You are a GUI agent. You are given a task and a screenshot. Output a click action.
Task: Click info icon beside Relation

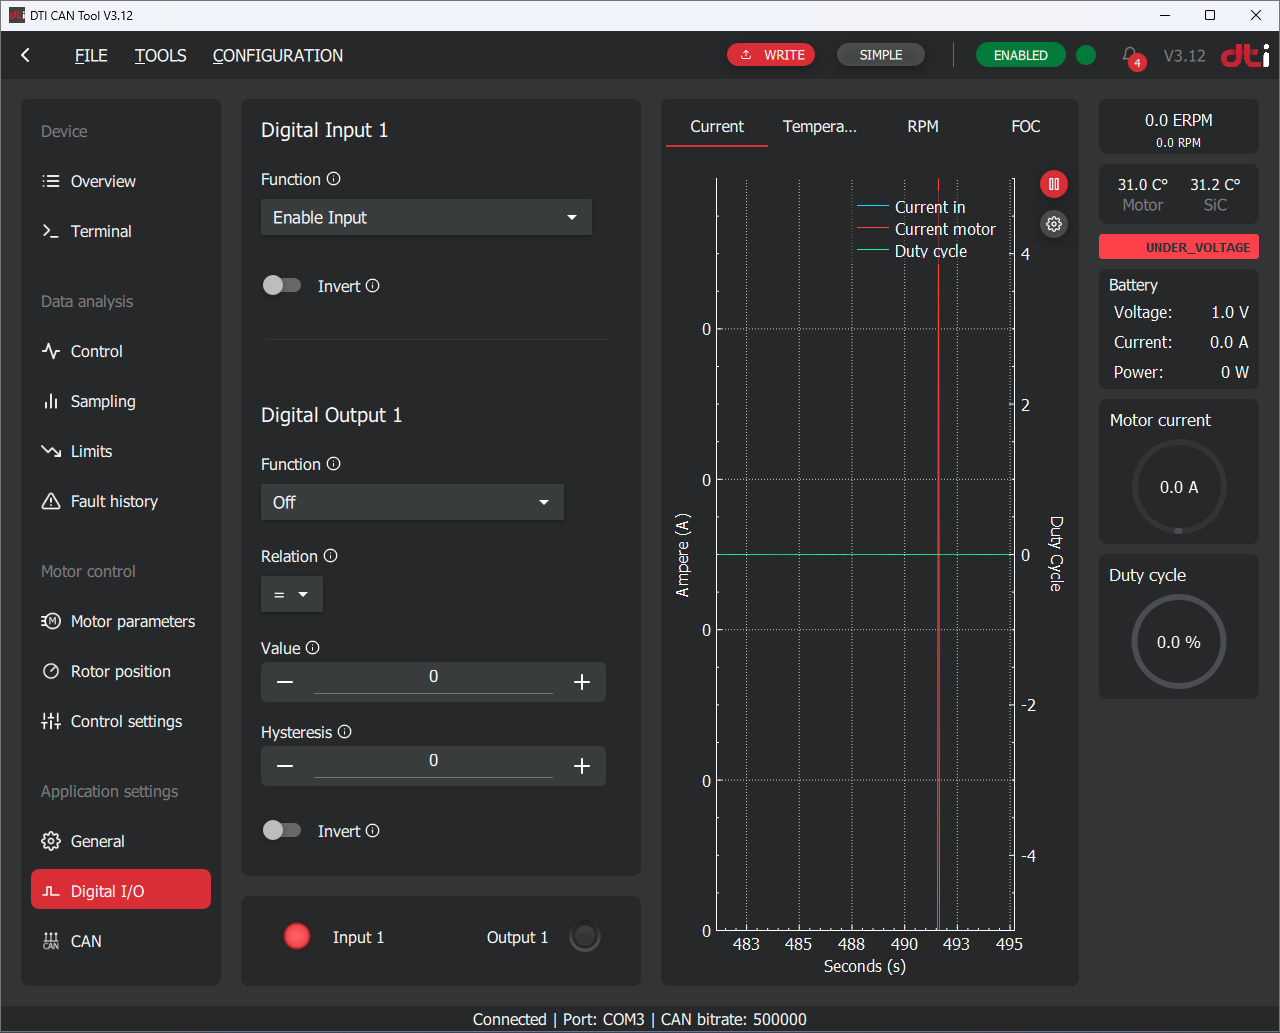331,556
